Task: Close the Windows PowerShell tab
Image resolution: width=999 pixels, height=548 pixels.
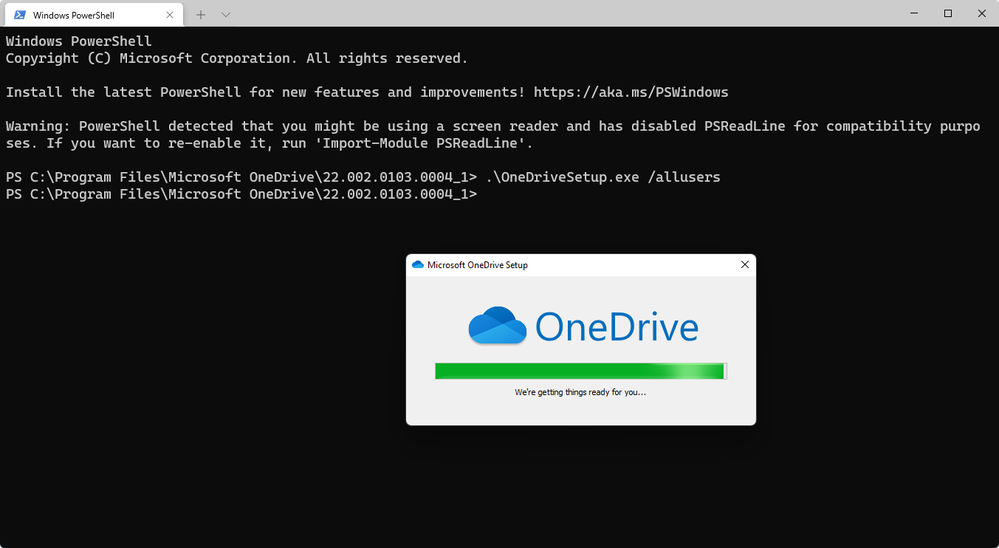Action: pyautogui.click(x=169, y=15)
